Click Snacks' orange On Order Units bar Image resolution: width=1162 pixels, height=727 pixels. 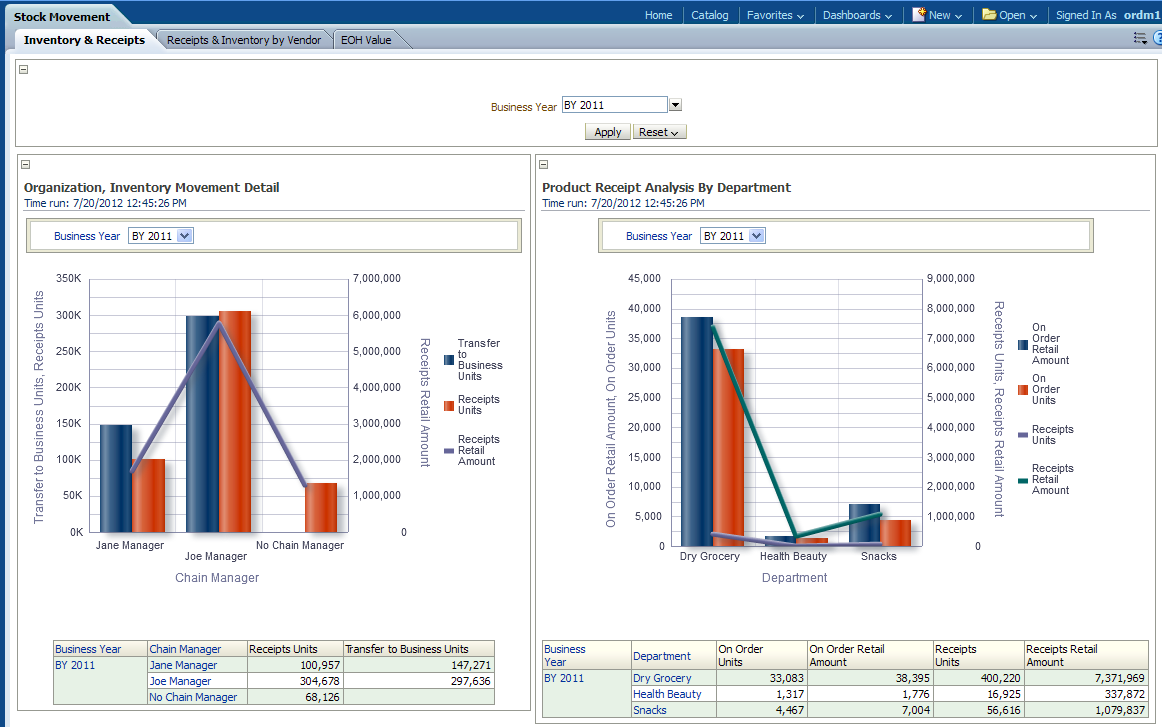[x=896, y=534]
